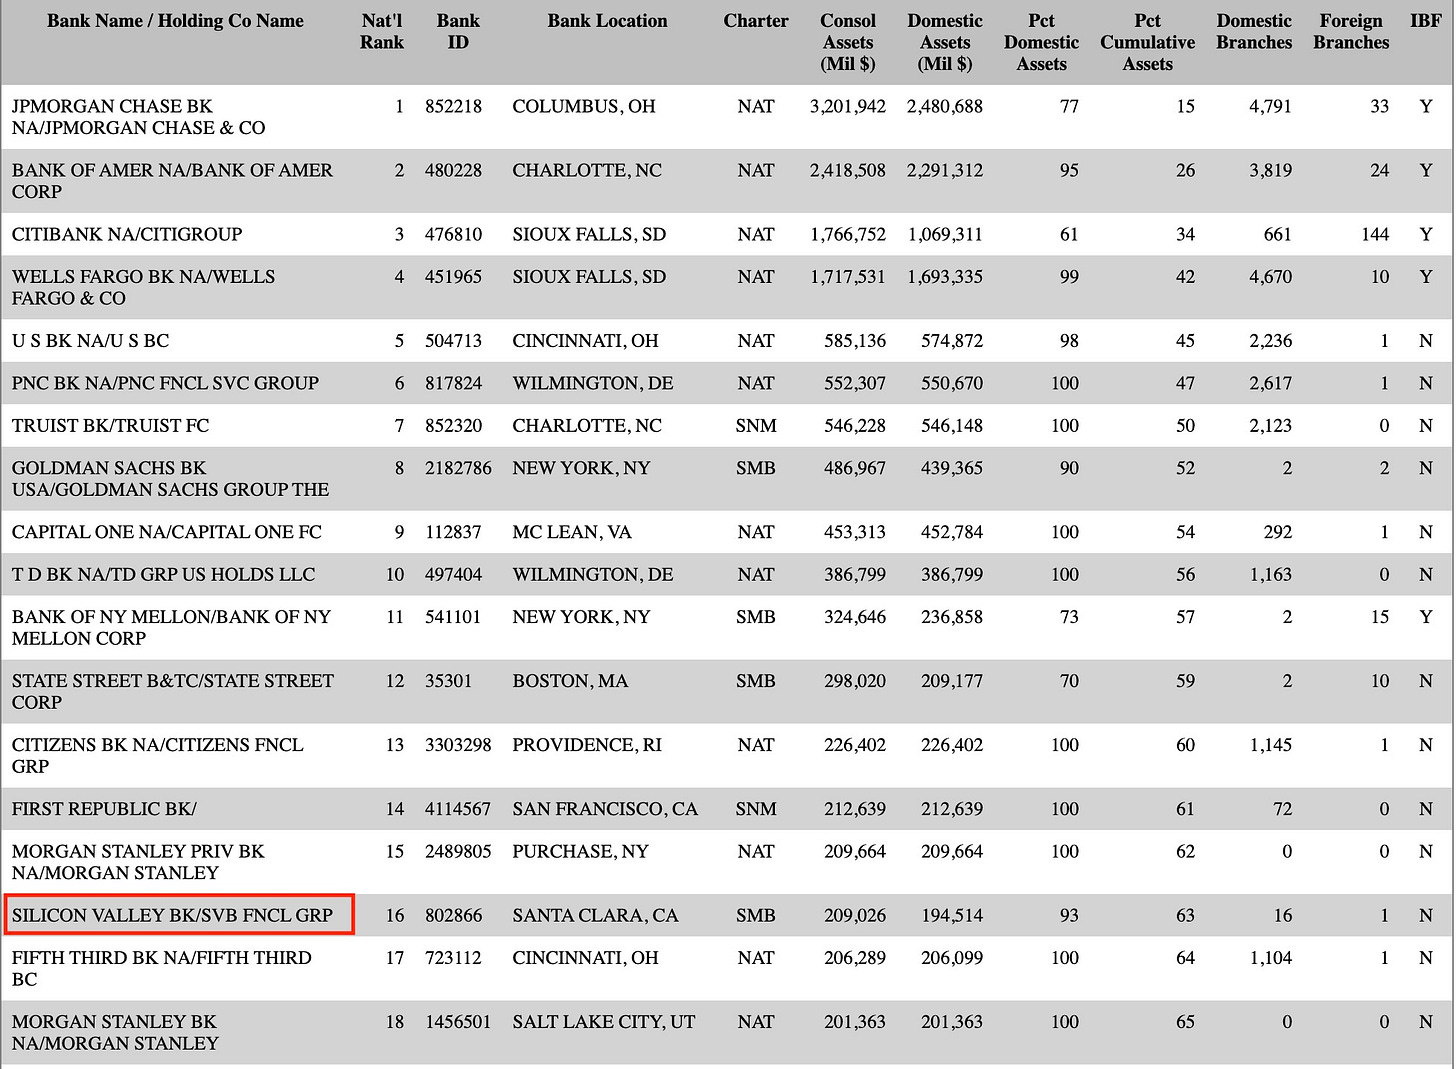Select the "FIRST REPUBLIC BK/" cell

104,809
